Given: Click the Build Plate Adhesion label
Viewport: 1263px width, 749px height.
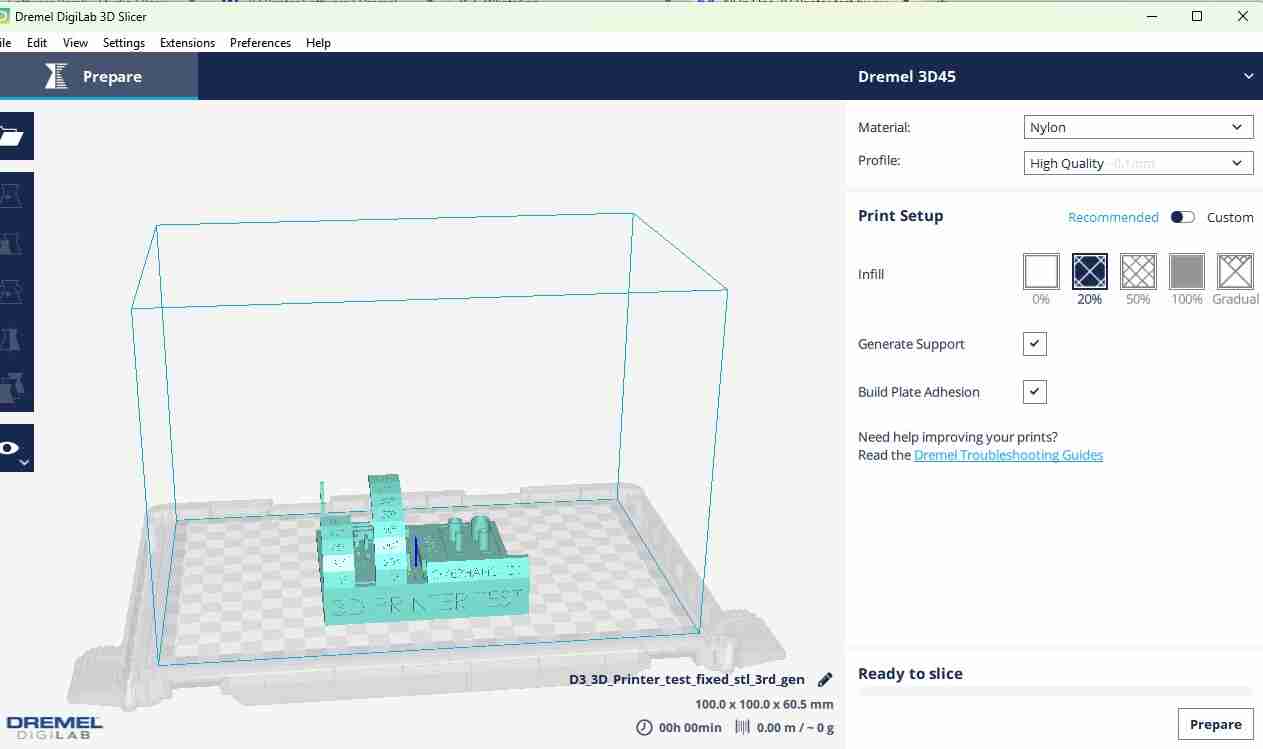Looking at the screenshot, I should [x=919, y=392].
